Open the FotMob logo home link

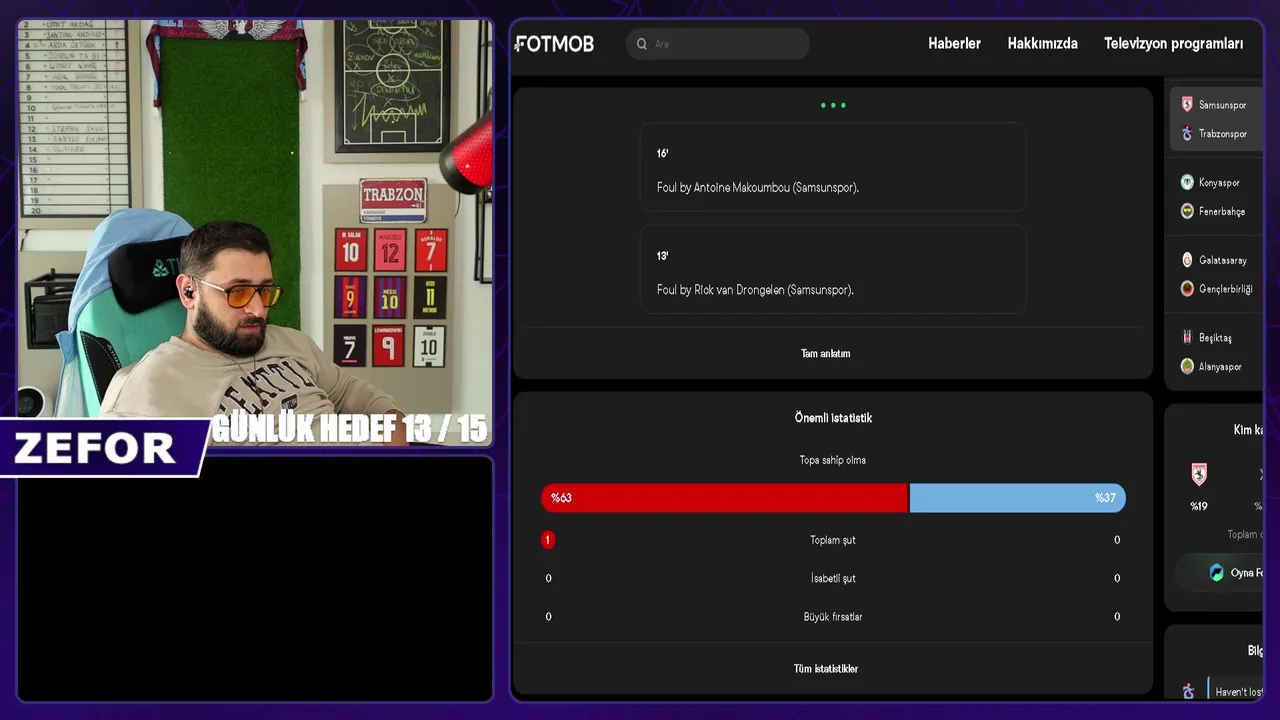click(554, 44)
